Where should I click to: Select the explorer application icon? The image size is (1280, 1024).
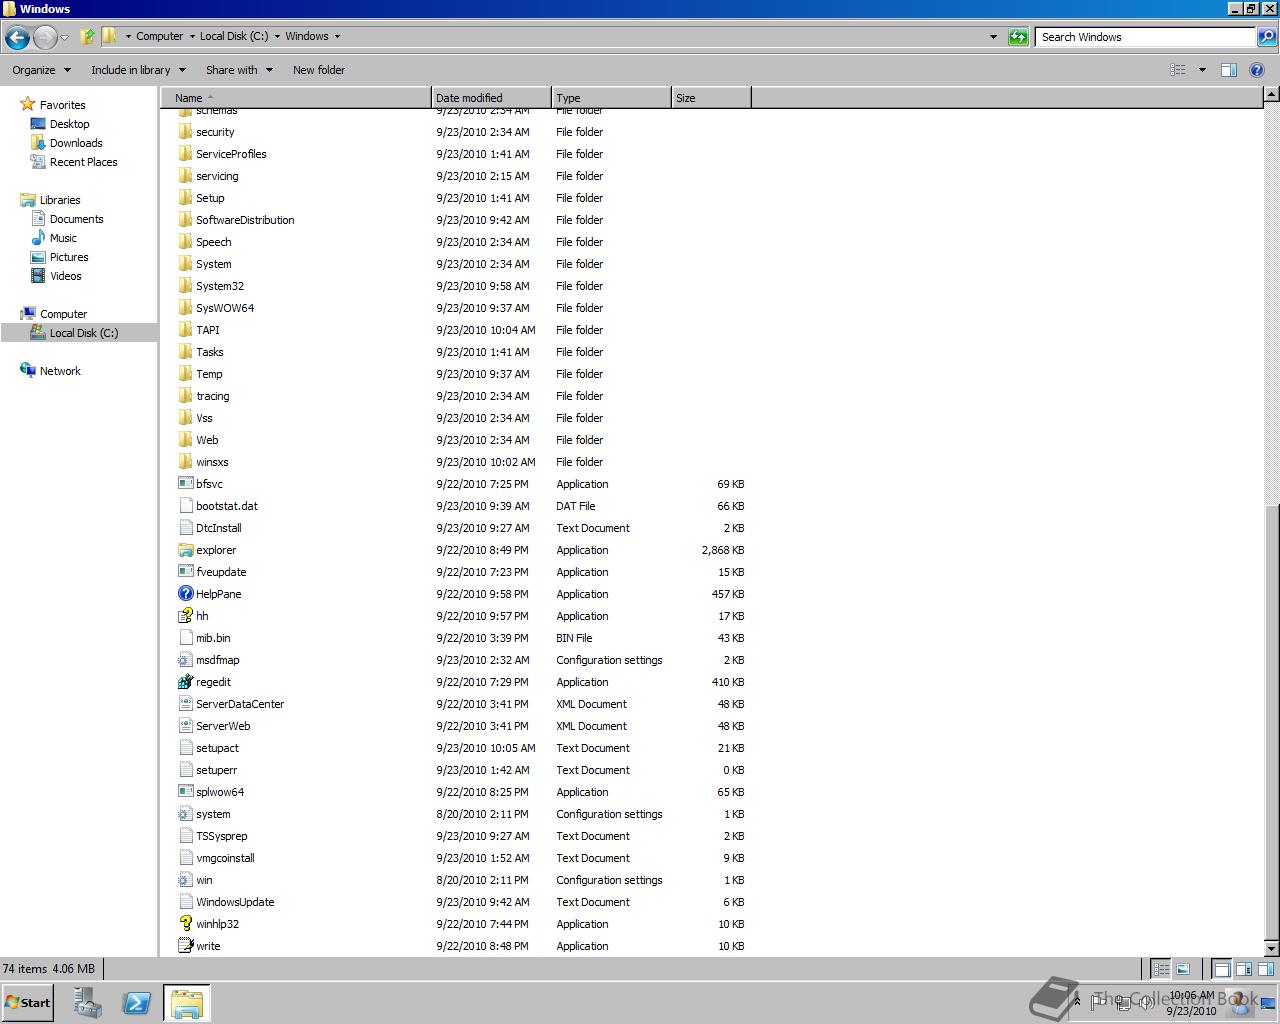[185, 550]
